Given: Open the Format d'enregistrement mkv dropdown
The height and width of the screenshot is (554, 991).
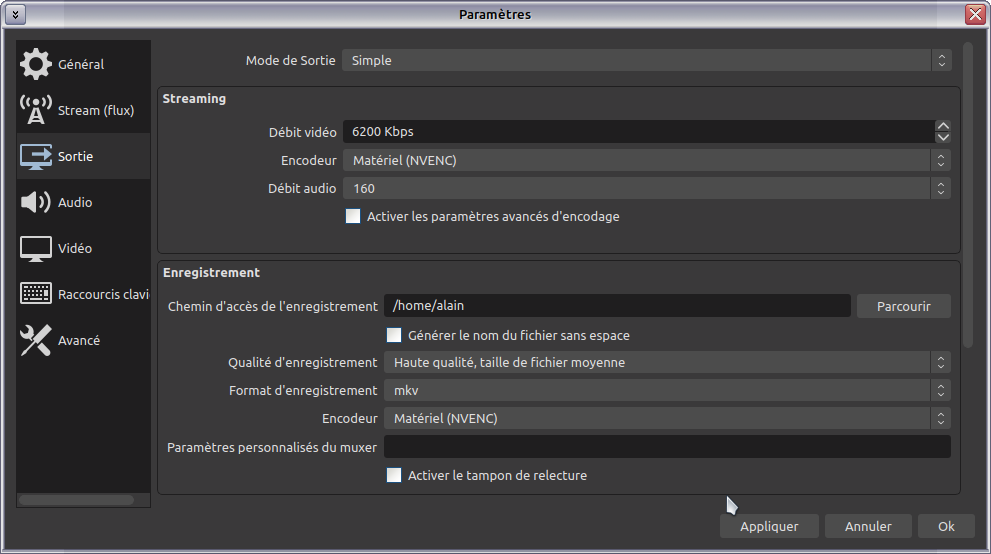Looking at the screenshot, I should (x=666, y=390).
